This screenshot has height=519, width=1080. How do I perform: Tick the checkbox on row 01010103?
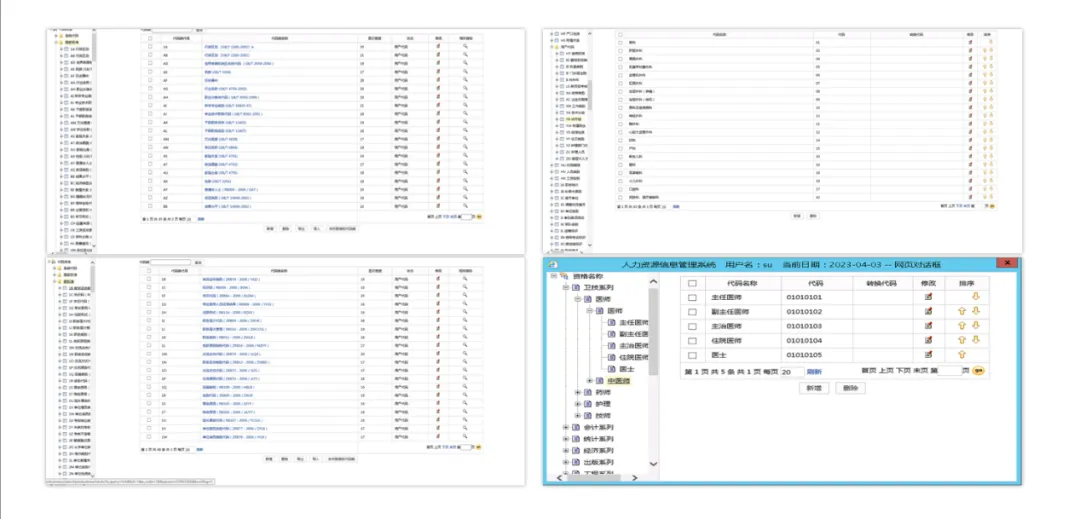coord(693,326)
